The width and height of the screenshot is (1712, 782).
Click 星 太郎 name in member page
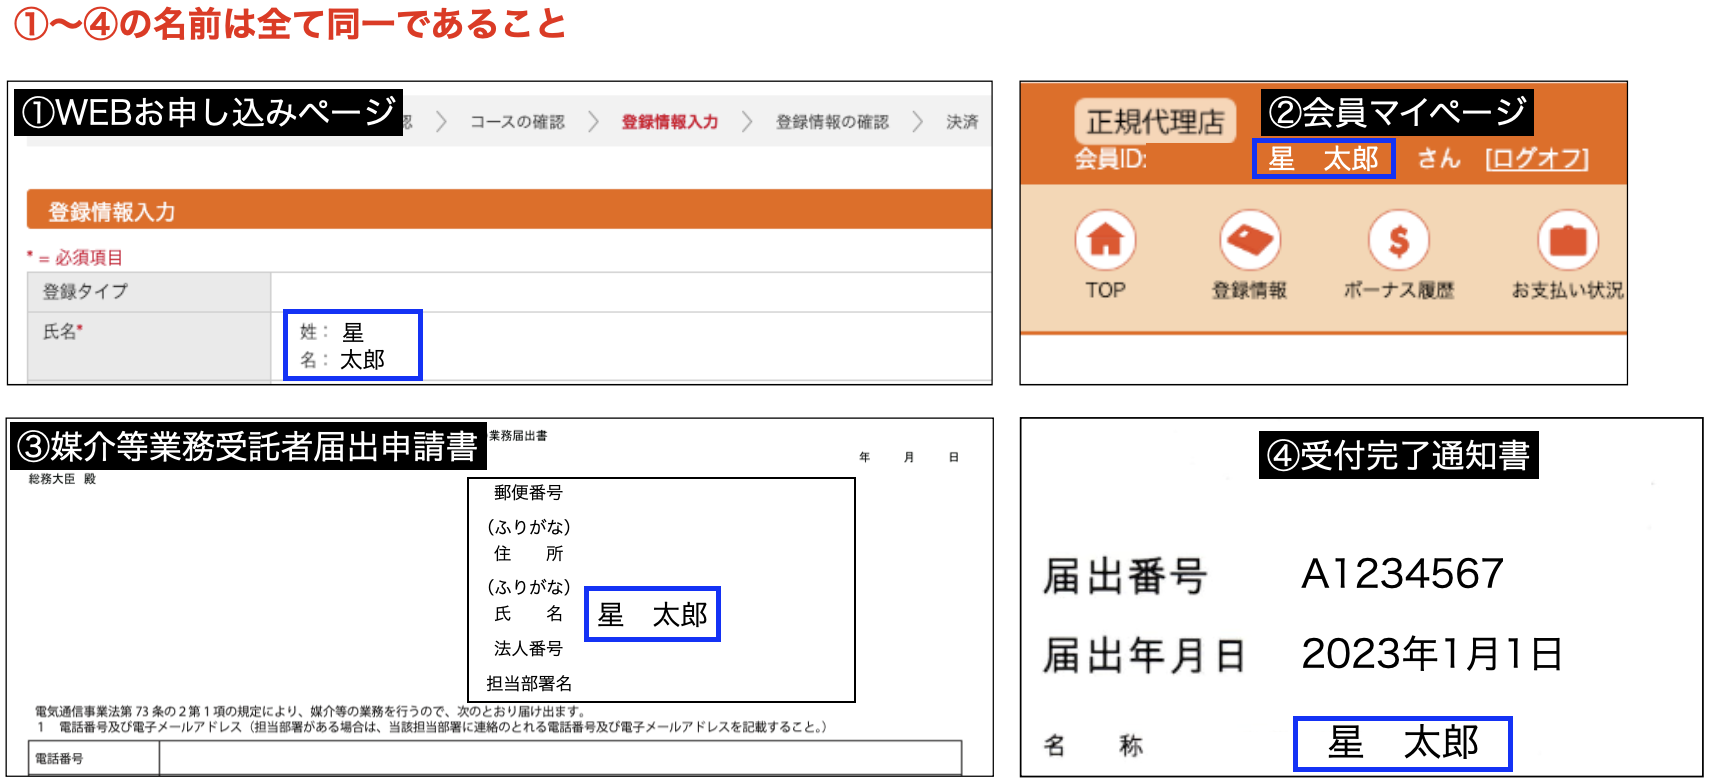1323,159
